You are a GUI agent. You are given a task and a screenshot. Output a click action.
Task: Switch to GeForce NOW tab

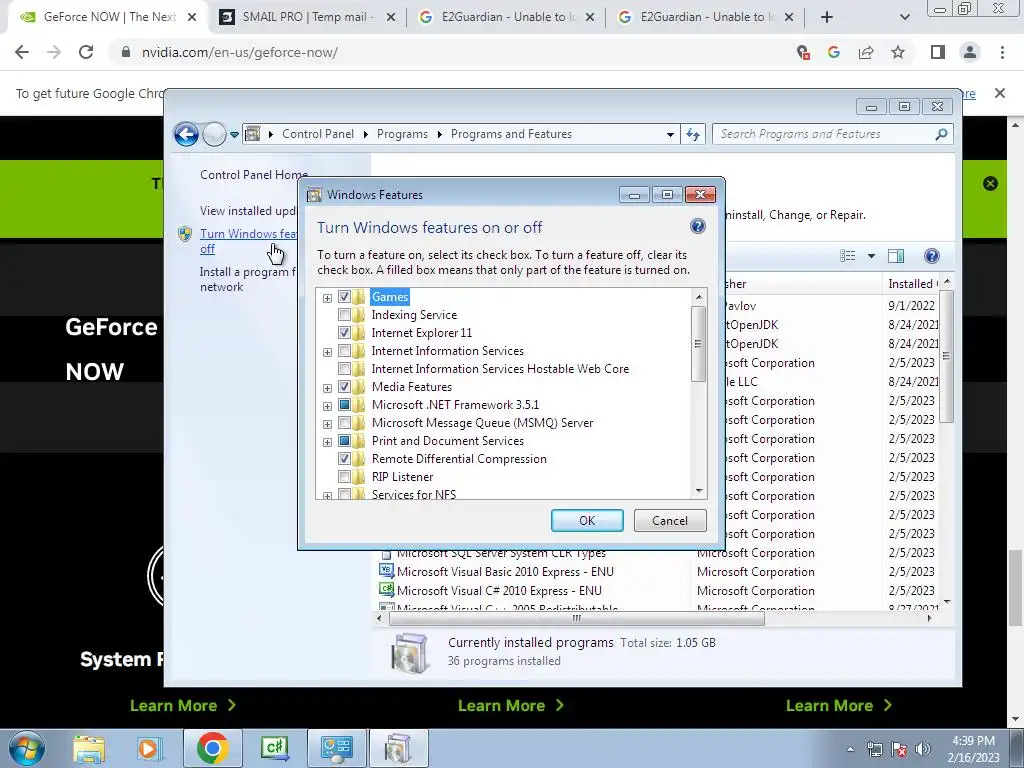tap(109, 17)
